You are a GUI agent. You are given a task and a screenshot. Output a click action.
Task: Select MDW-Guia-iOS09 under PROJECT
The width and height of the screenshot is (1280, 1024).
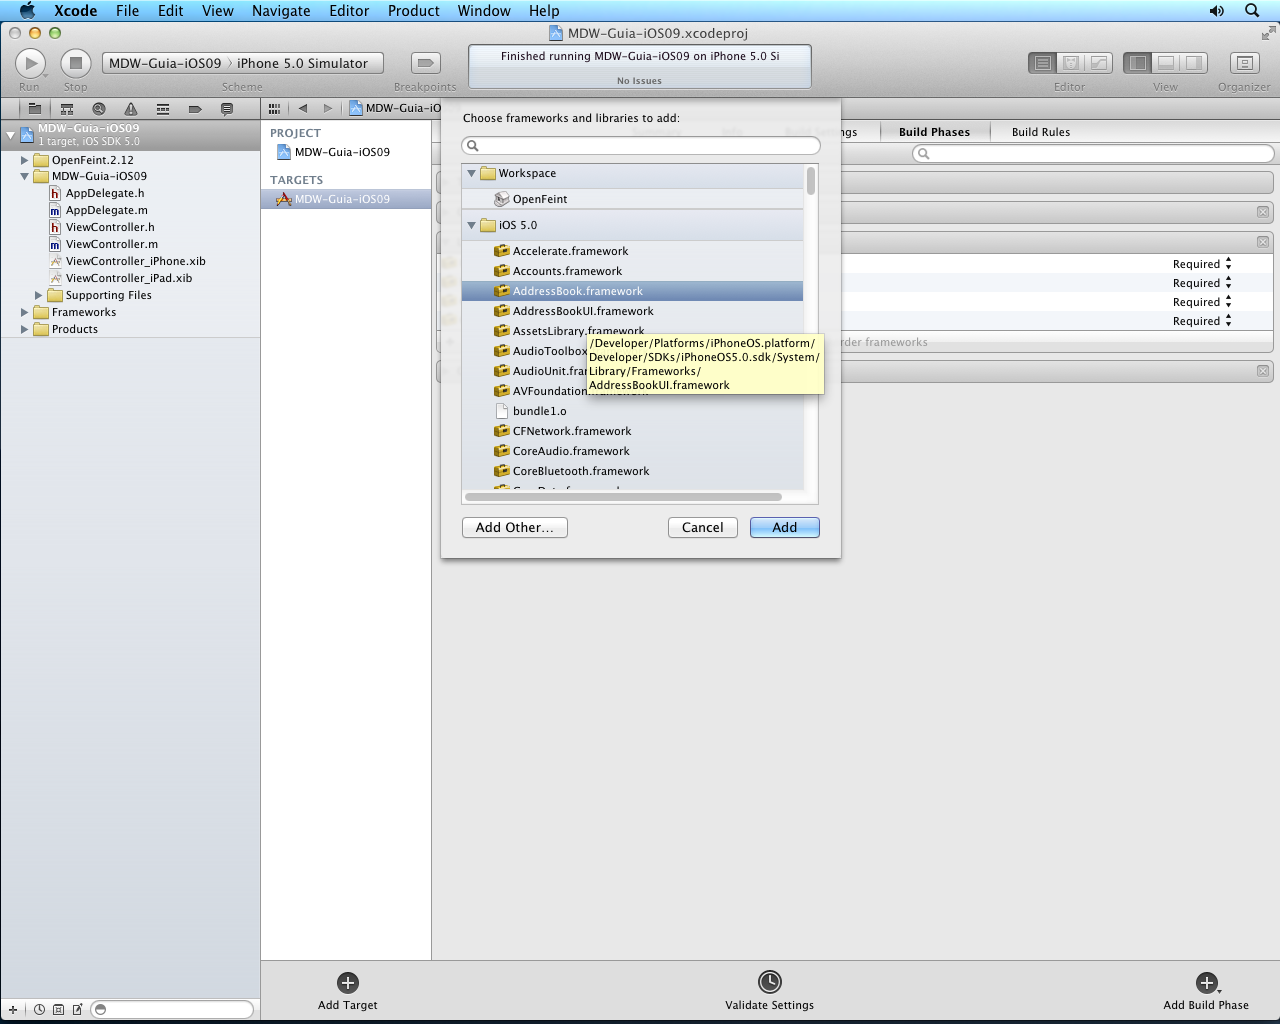[x=342, y=152]
